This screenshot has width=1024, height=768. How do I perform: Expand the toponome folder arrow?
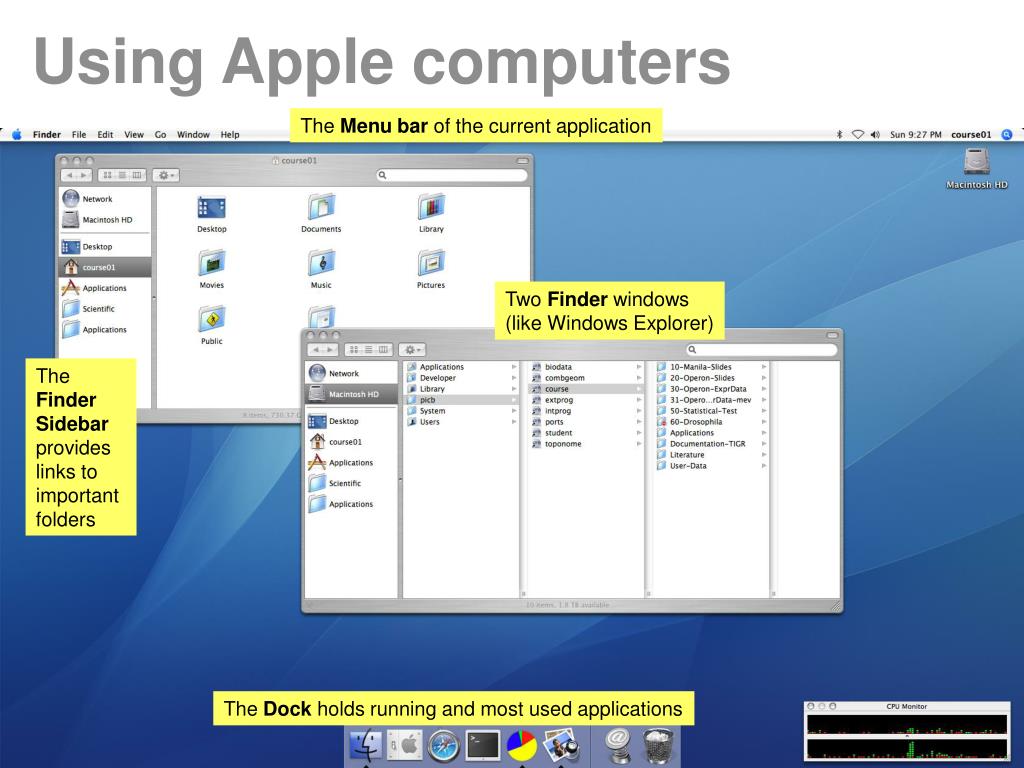coord(639,444)
